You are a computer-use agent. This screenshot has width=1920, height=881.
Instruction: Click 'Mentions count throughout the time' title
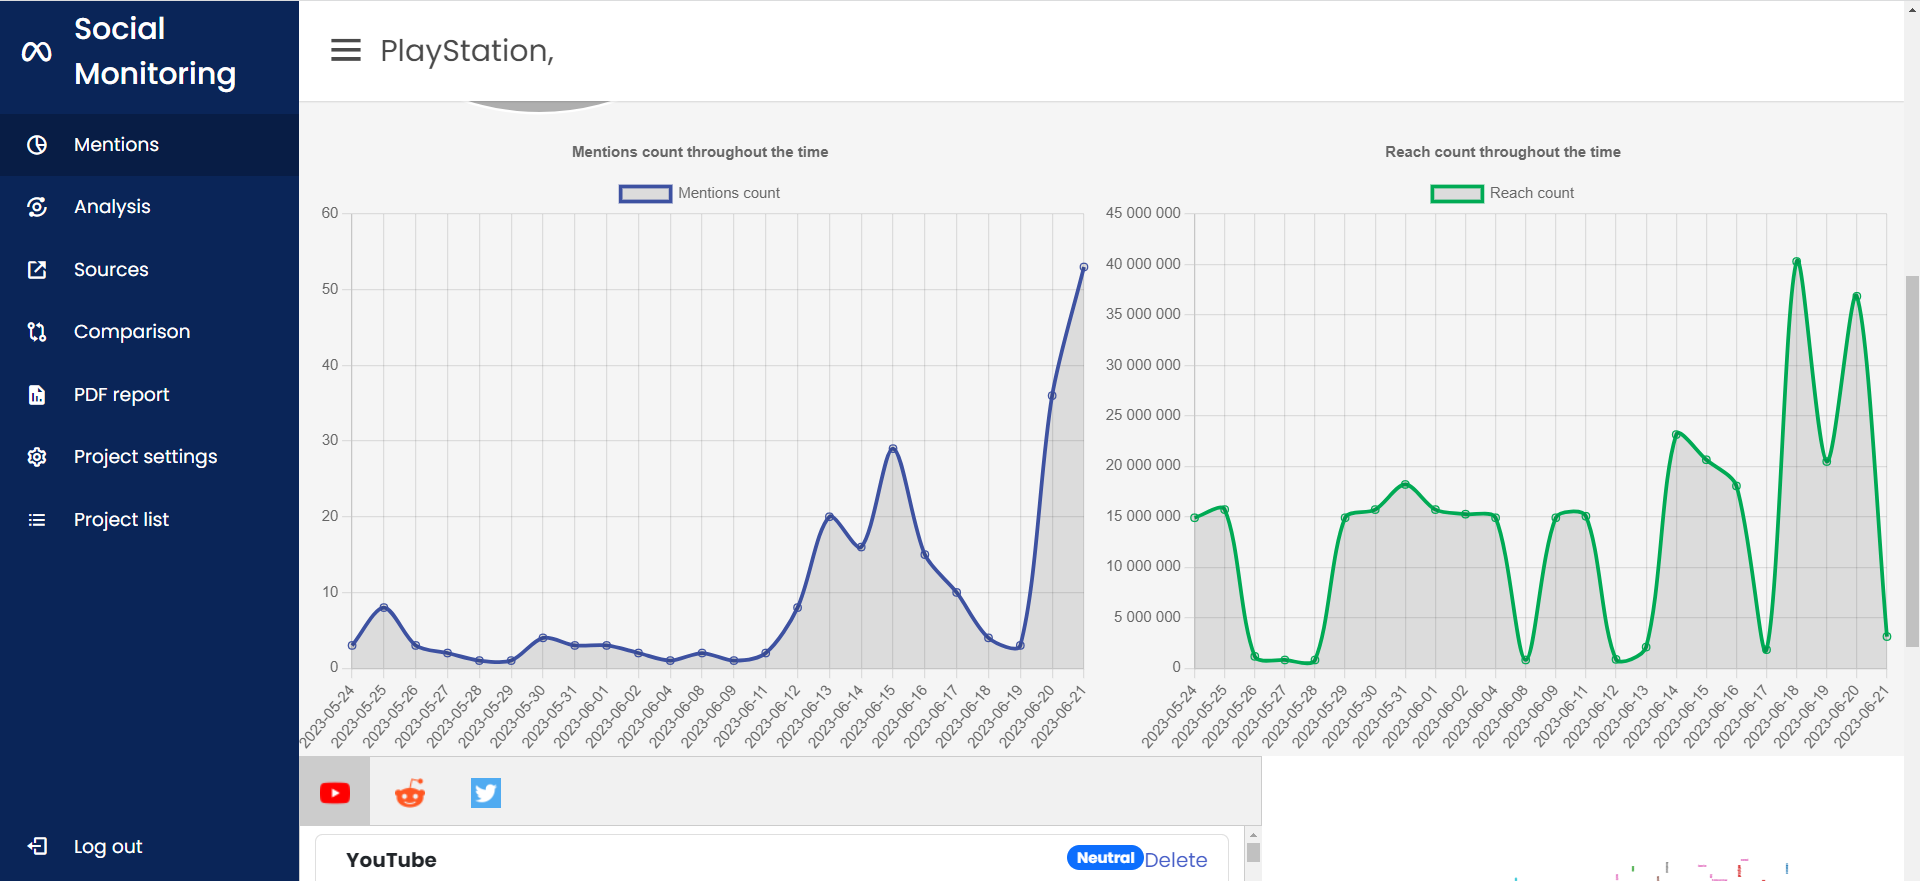[700, 152]
